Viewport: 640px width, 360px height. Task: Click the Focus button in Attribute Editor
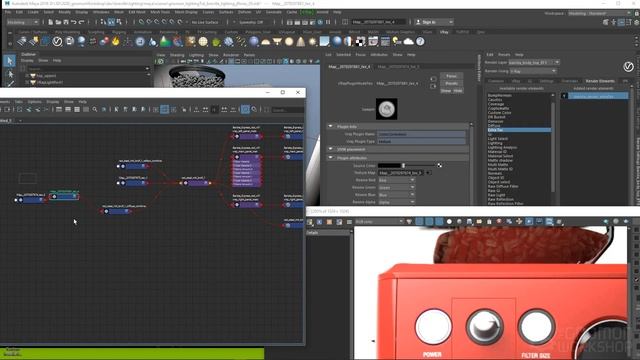pyautogui.click(x=451, y=76)
